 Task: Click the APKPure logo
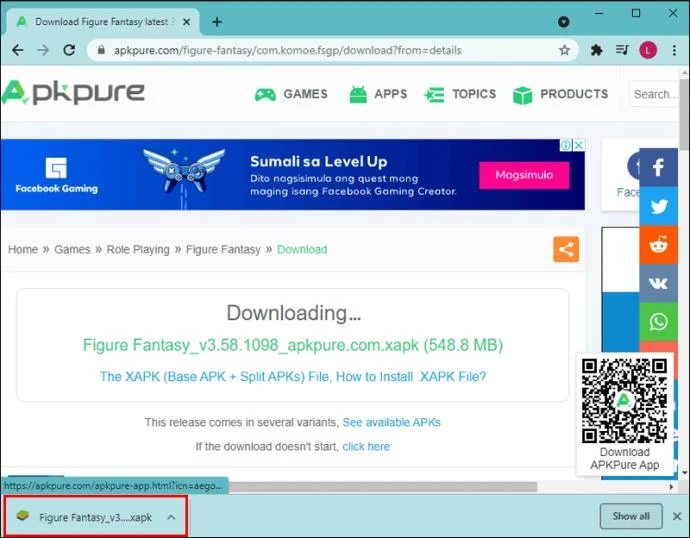[73, 93]
